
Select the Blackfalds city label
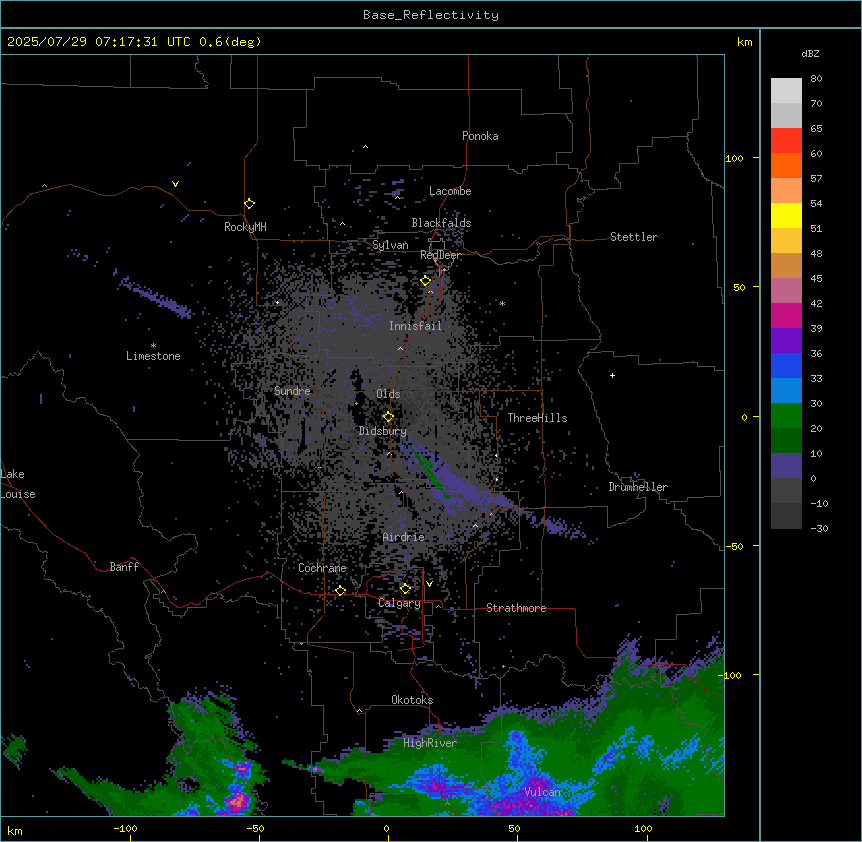pos(441,223)
